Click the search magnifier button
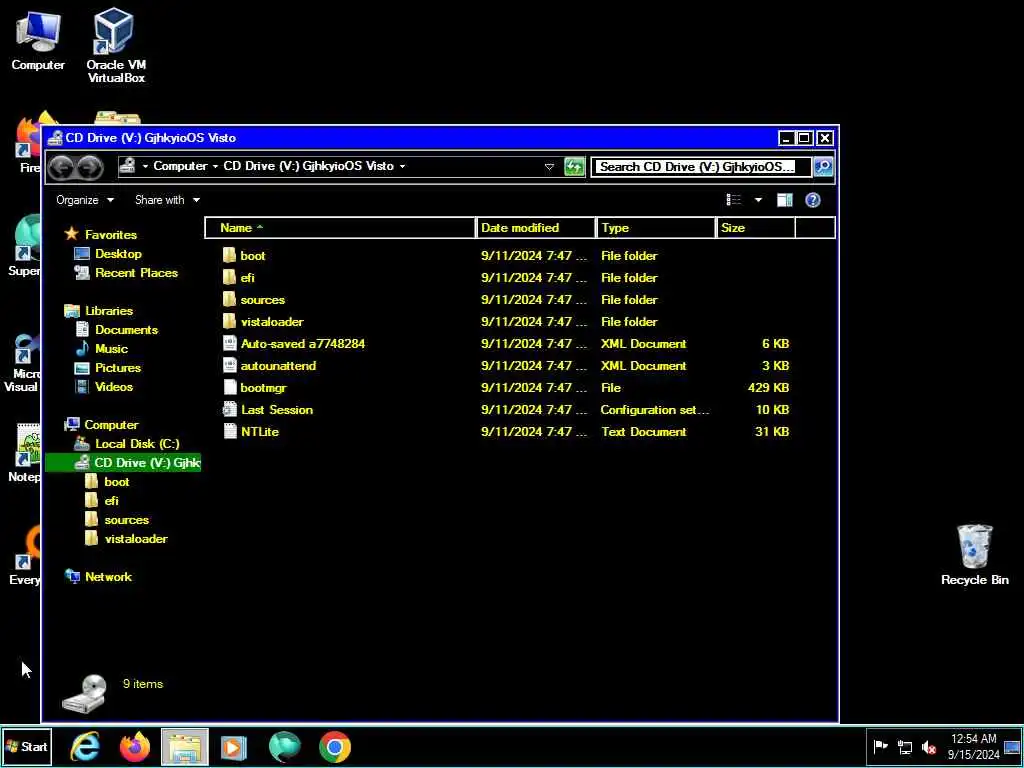 823,167
